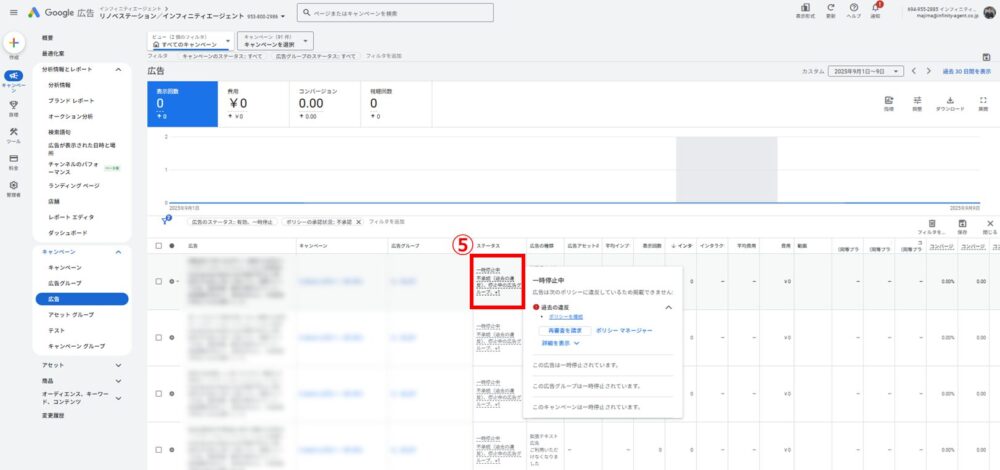Open ランディング ページ in the sidebar
Viewport: 1000px width, 470px height.
click(73, 185)
